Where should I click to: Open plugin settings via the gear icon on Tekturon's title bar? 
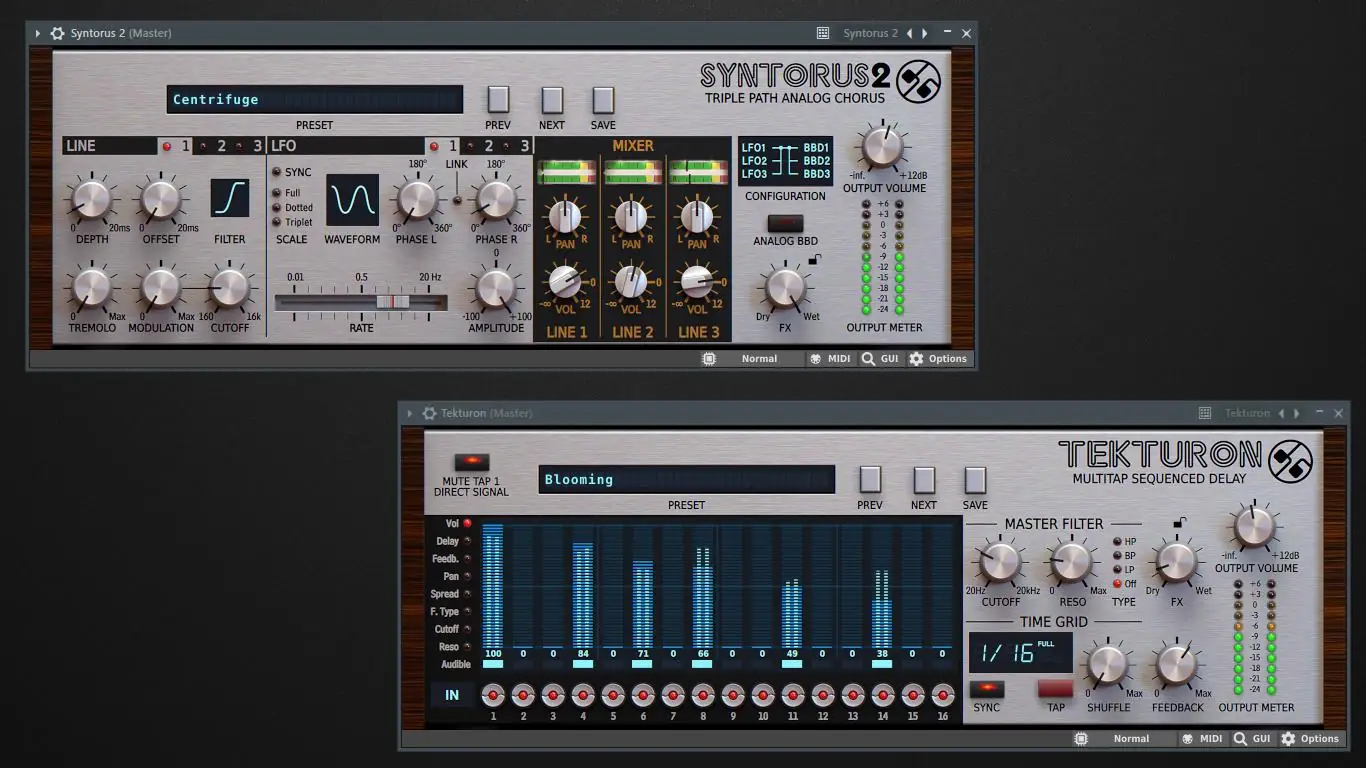click(429, 413)
